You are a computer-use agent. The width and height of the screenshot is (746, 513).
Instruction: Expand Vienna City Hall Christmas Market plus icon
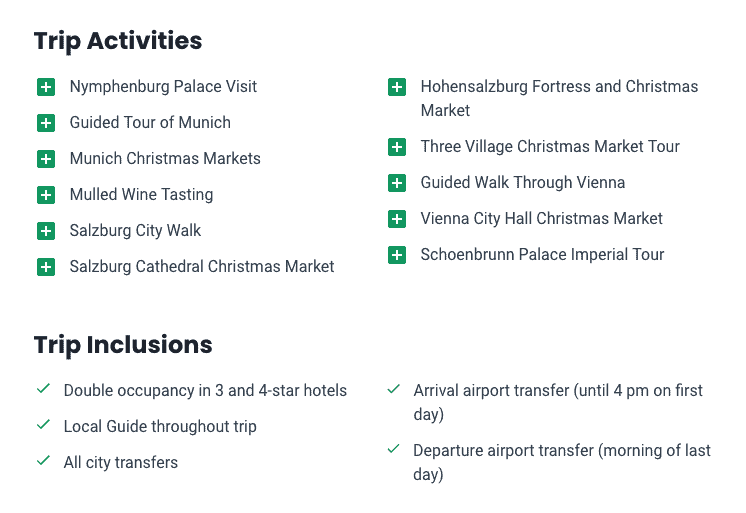point(397,219)
